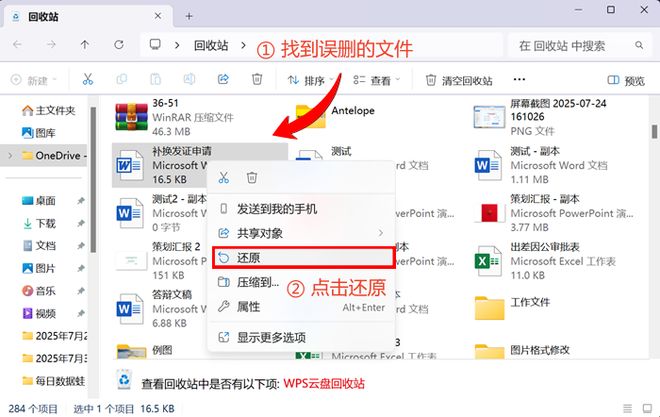Select the 例图 folder
This screenshot has width=660, height=417.
[144, 350]
